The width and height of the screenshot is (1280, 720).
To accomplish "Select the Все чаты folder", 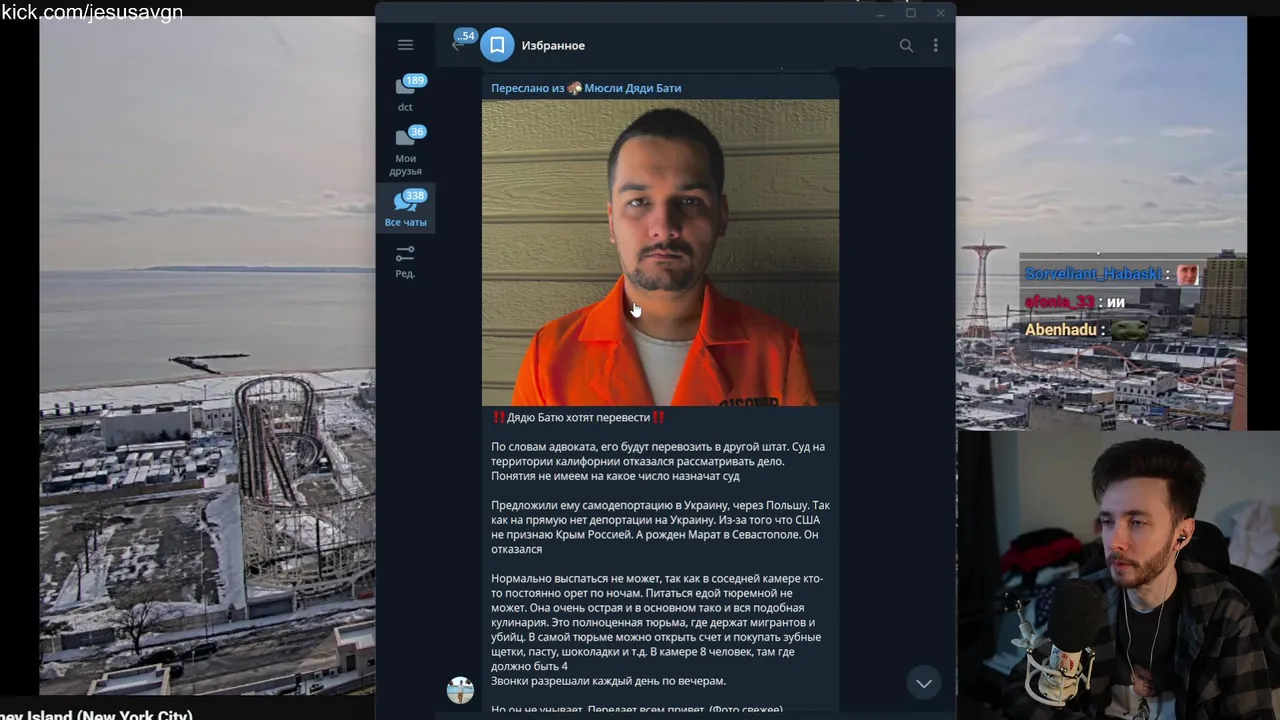I will pos(405,209).
